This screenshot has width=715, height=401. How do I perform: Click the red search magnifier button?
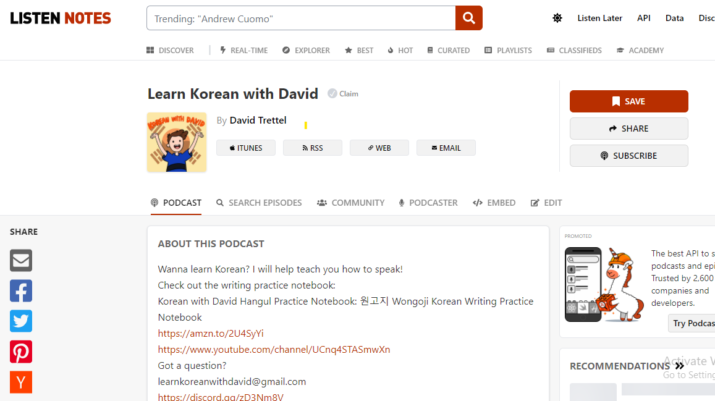(x=469, y=18)
